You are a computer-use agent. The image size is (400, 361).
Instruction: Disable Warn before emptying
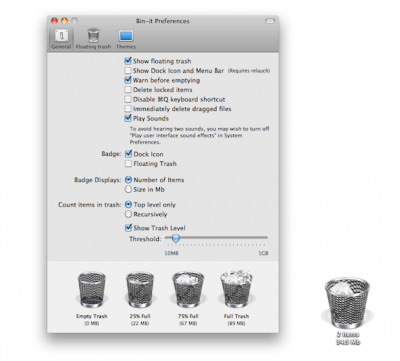click(x=128, y=80)
